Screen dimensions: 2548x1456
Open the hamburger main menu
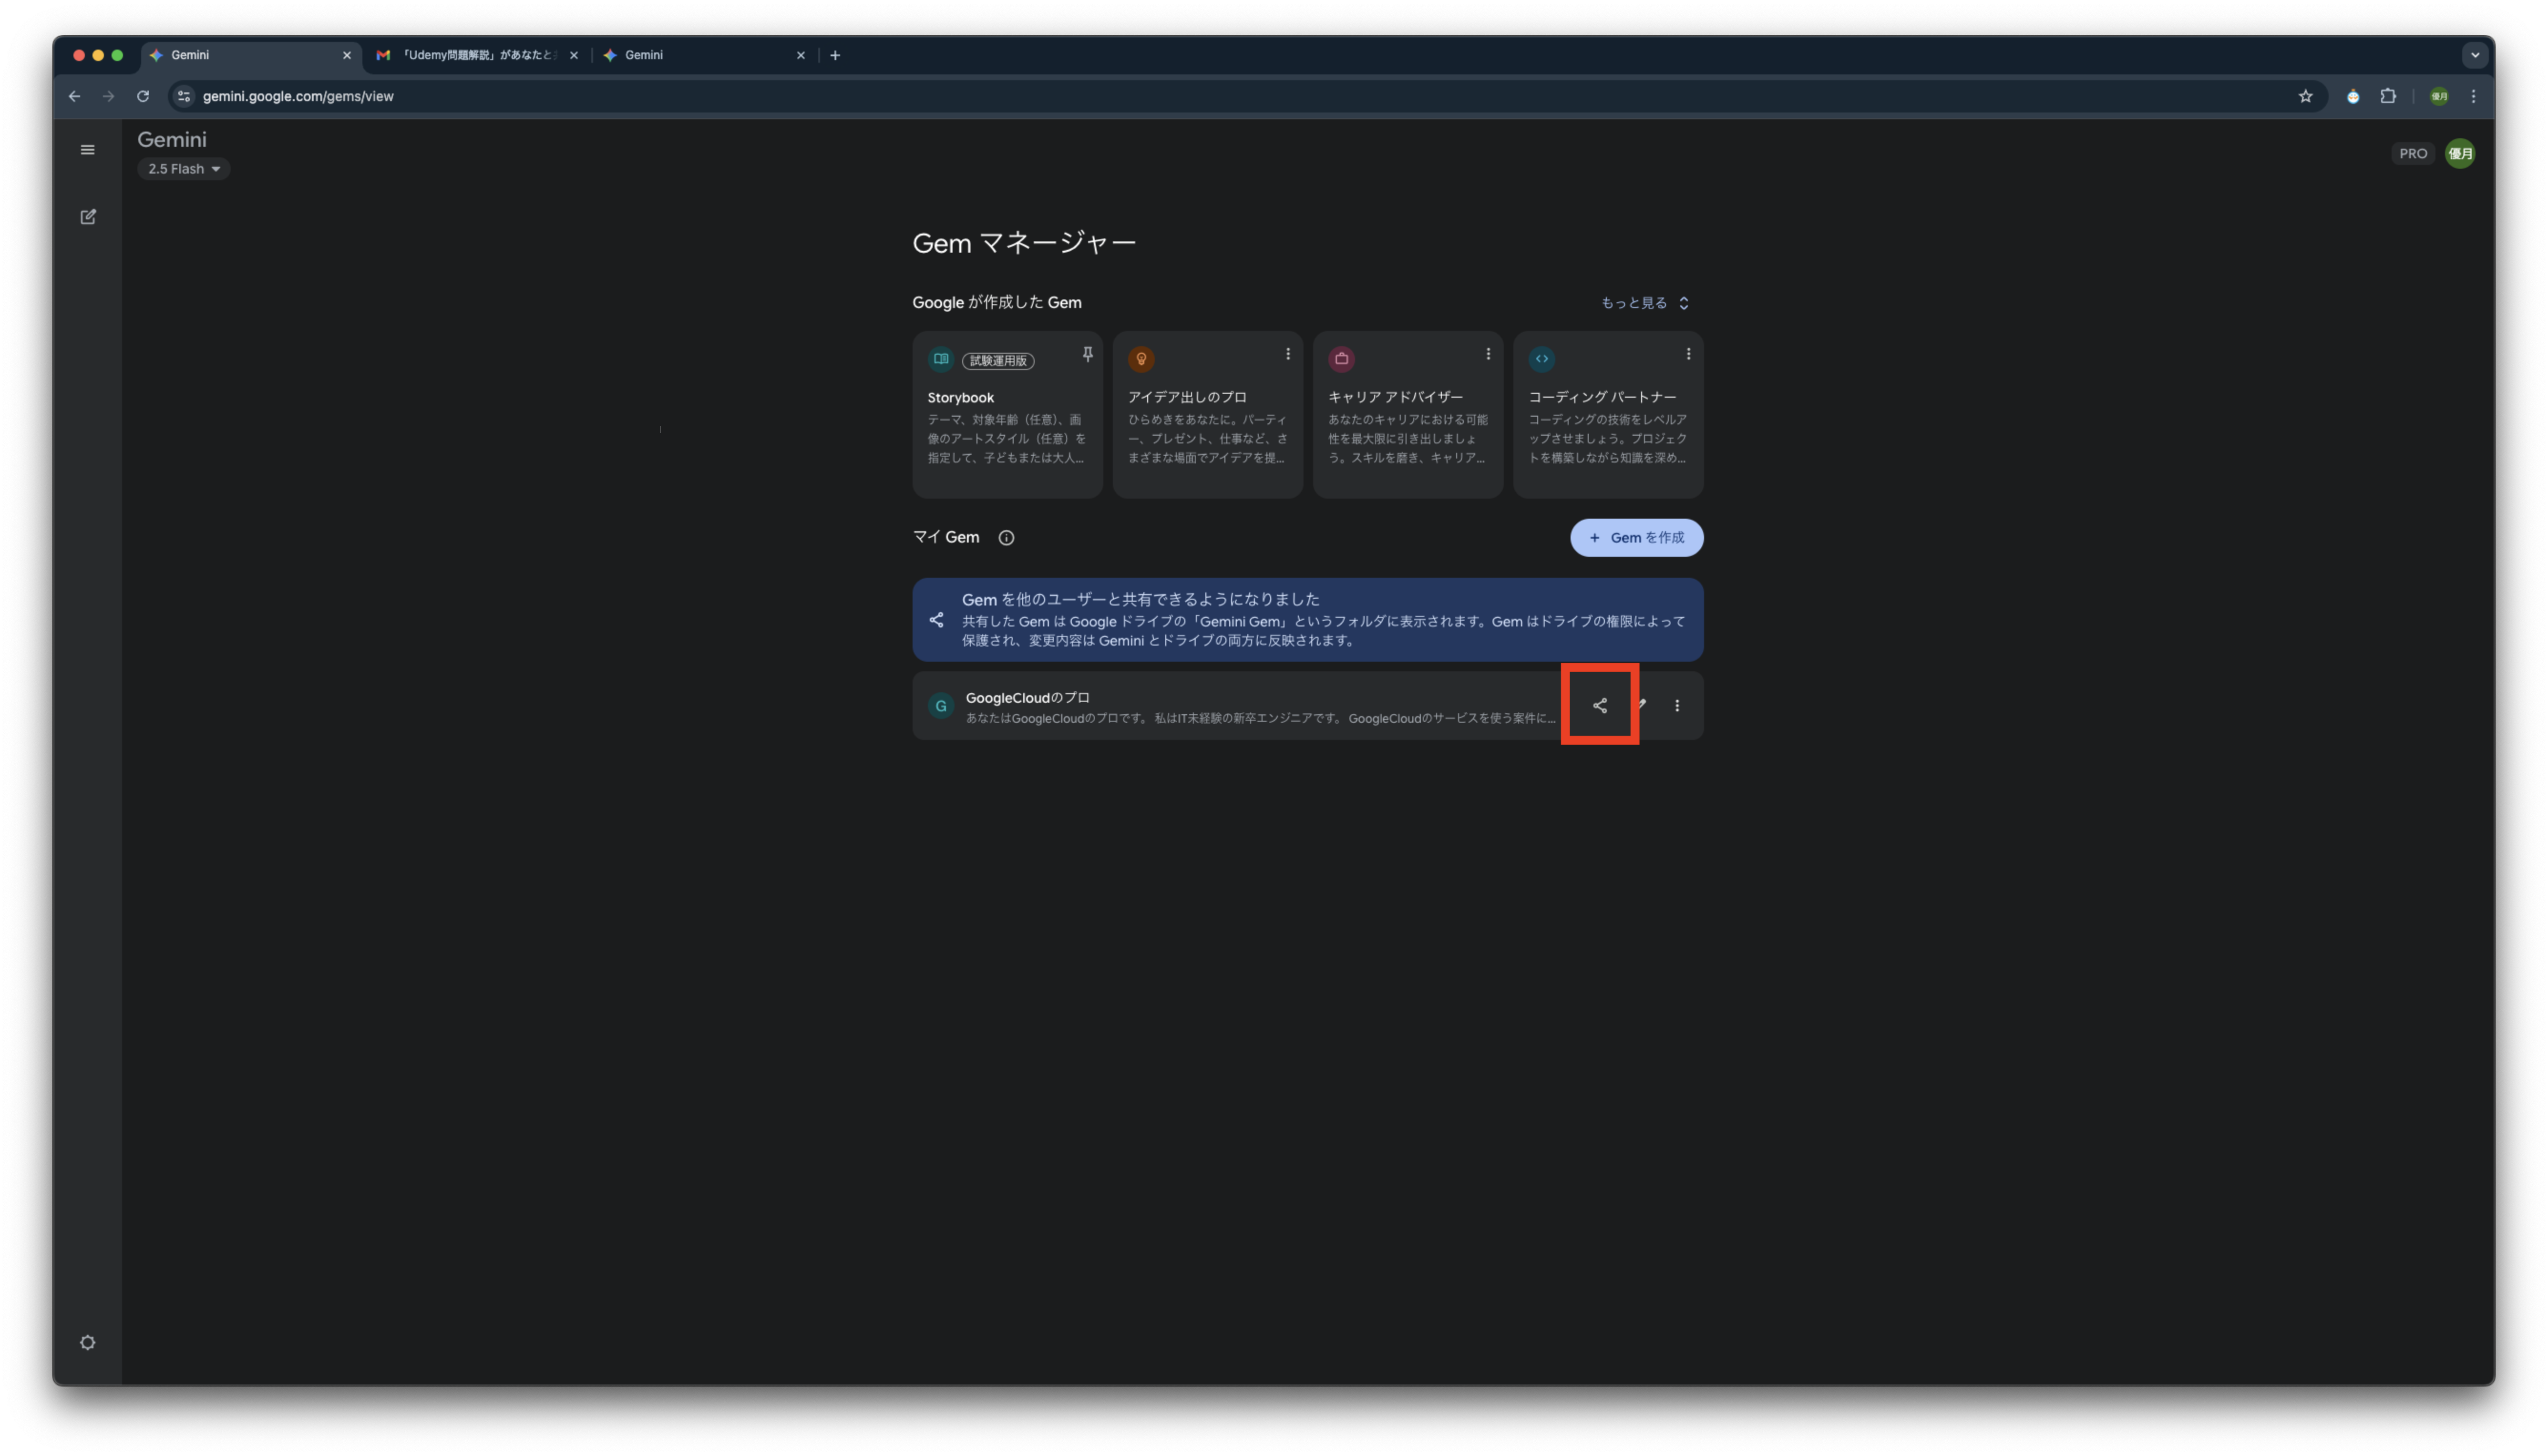point(88,150)
